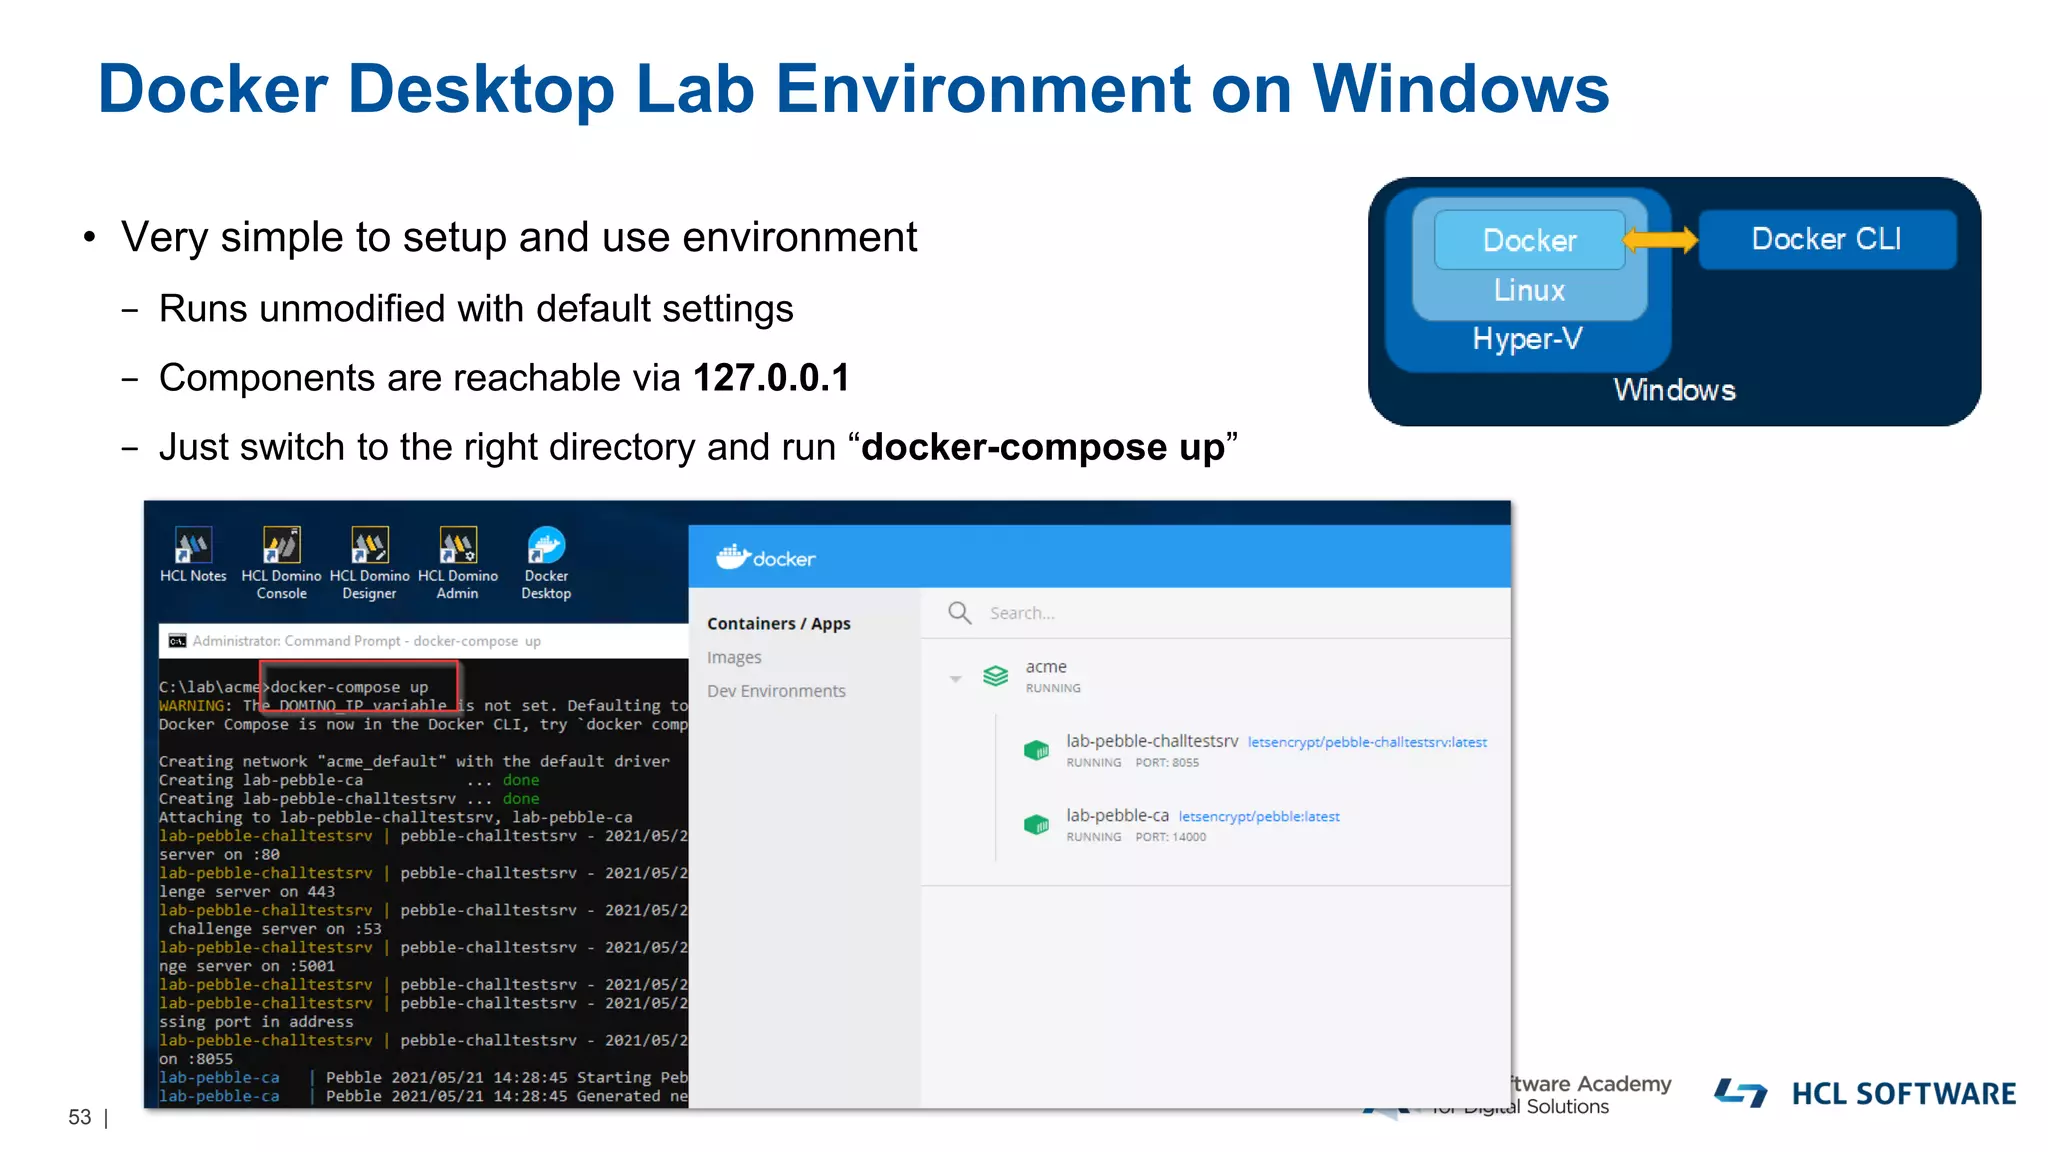Screen dimensions: 2048x1152
Task: Open the HCL Notes desktop shortcut
Action: pyautogui.click(x=193, y=555)
